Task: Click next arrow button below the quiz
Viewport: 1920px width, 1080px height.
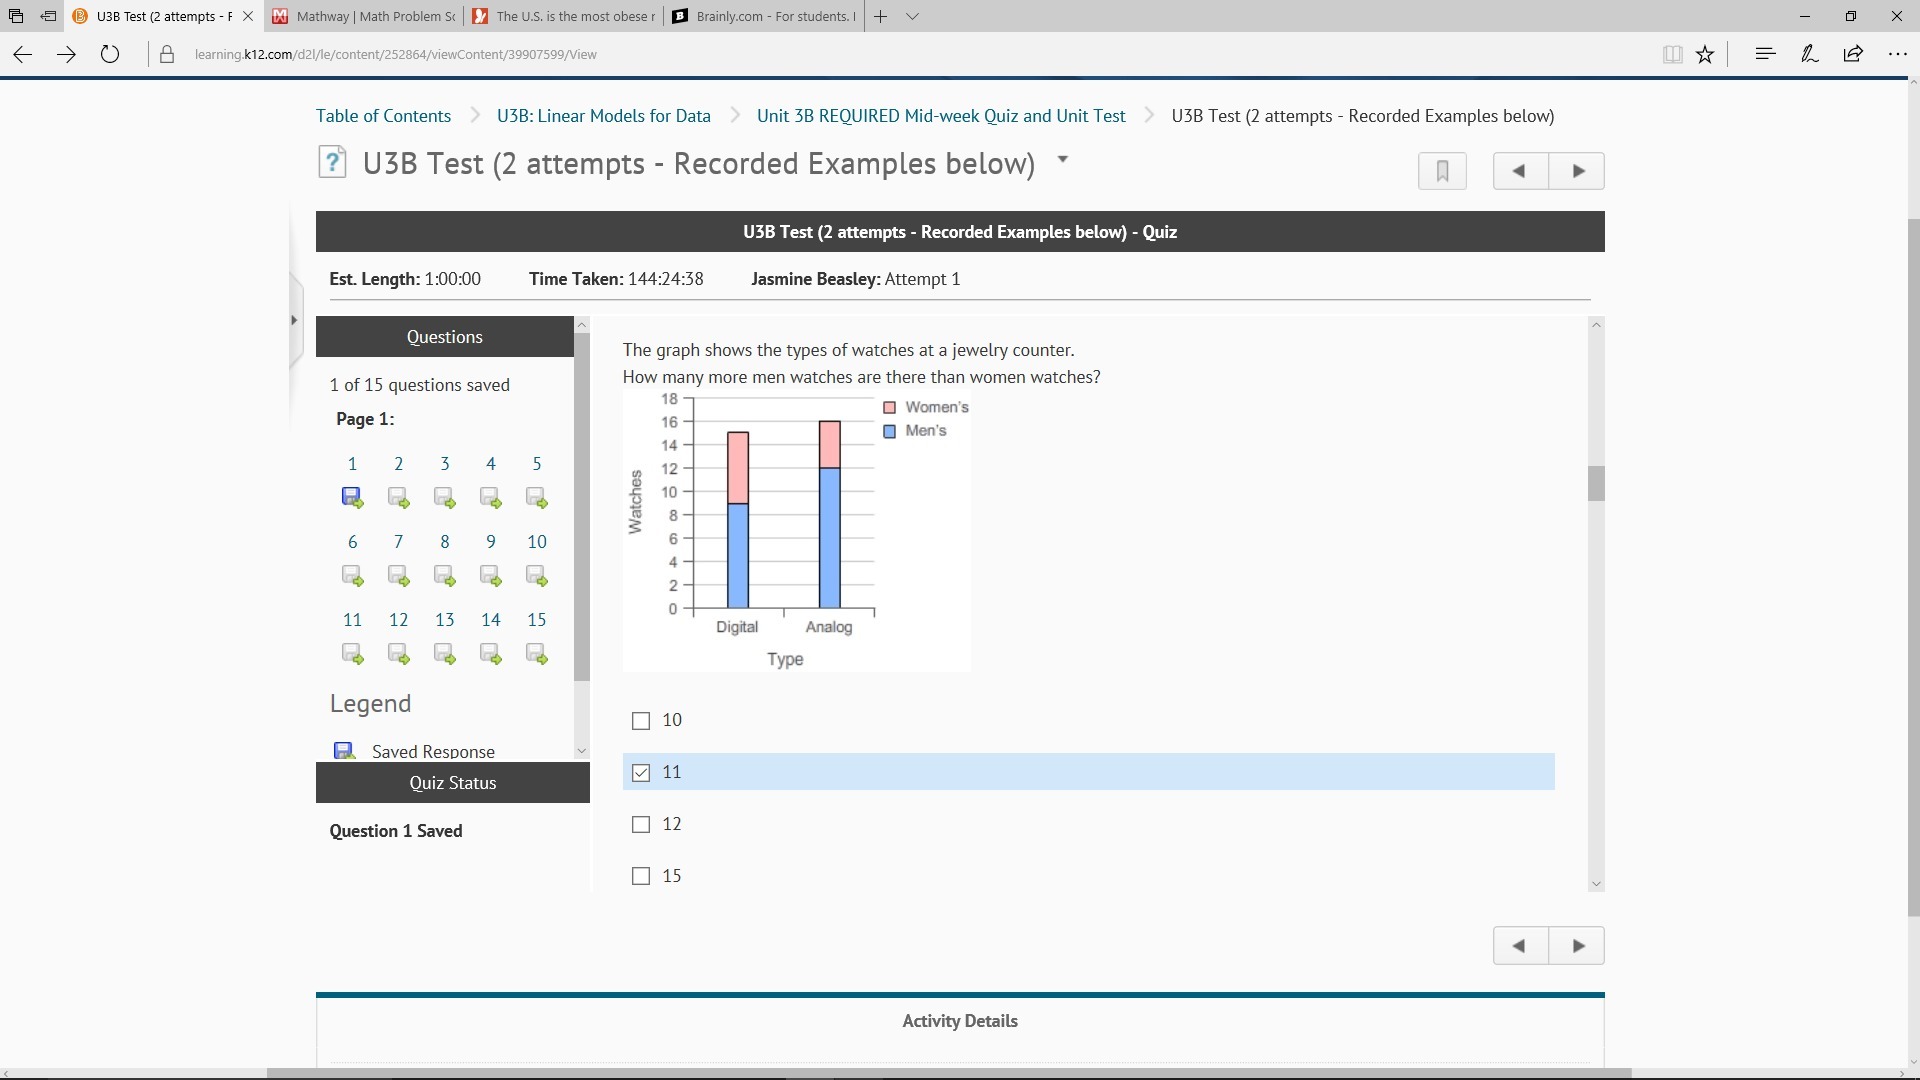Action: [1577, 946]
